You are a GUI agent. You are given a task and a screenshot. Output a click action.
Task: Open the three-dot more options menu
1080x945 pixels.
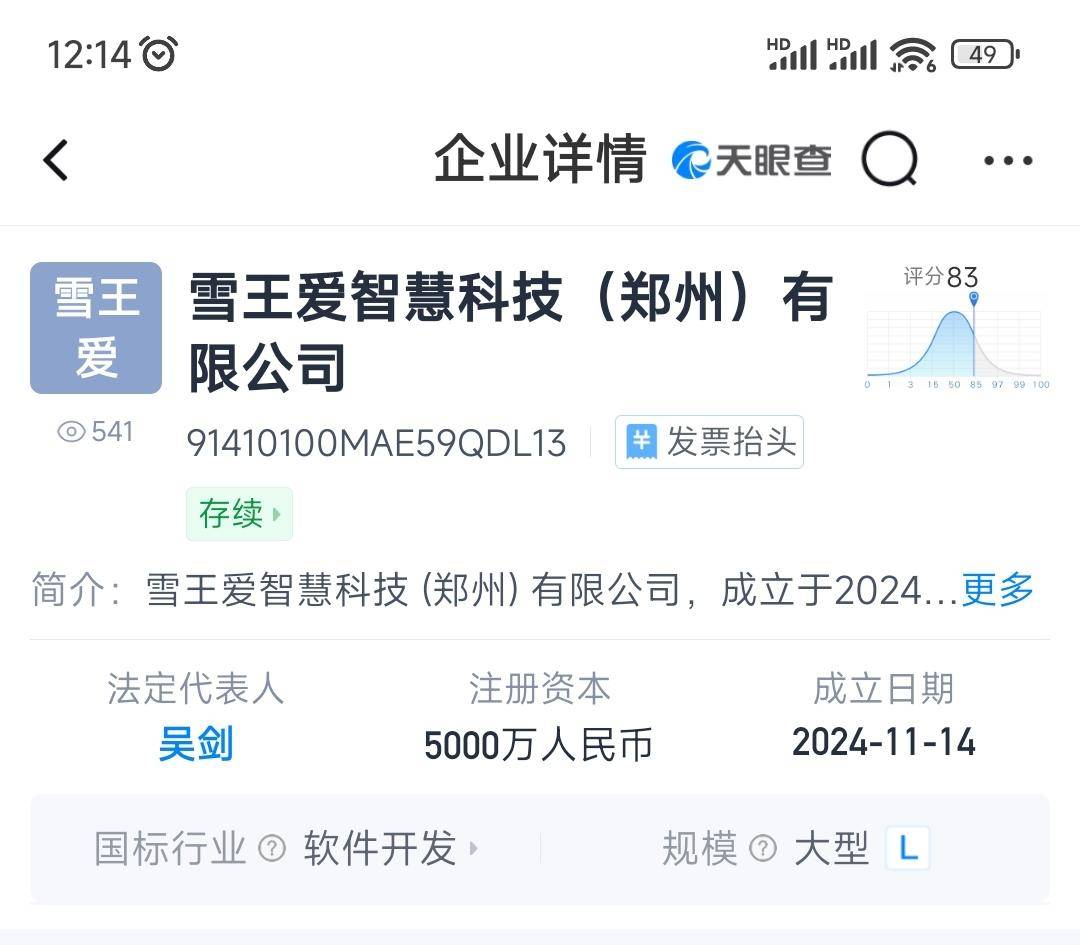(1008, 161)
